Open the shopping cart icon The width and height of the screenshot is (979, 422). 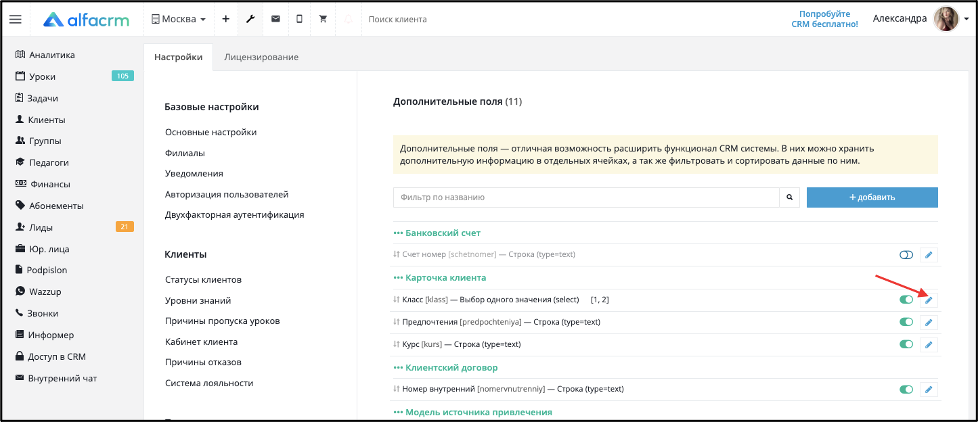click(x=323, y=19)
